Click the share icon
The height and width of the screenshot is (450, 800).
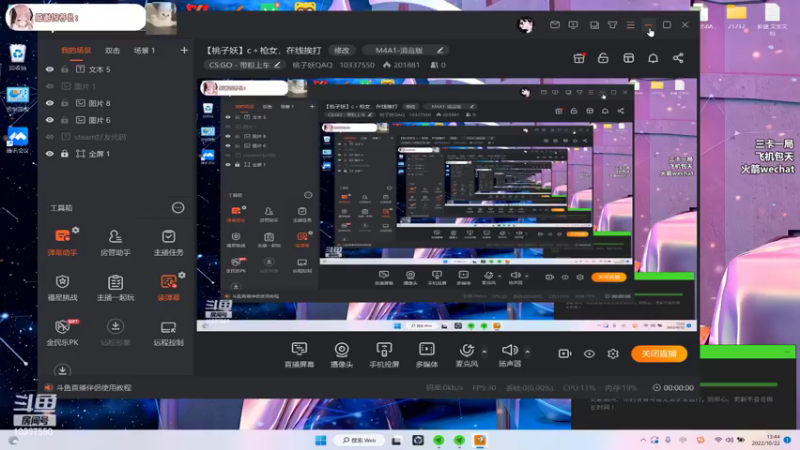(x=678, y=58)
